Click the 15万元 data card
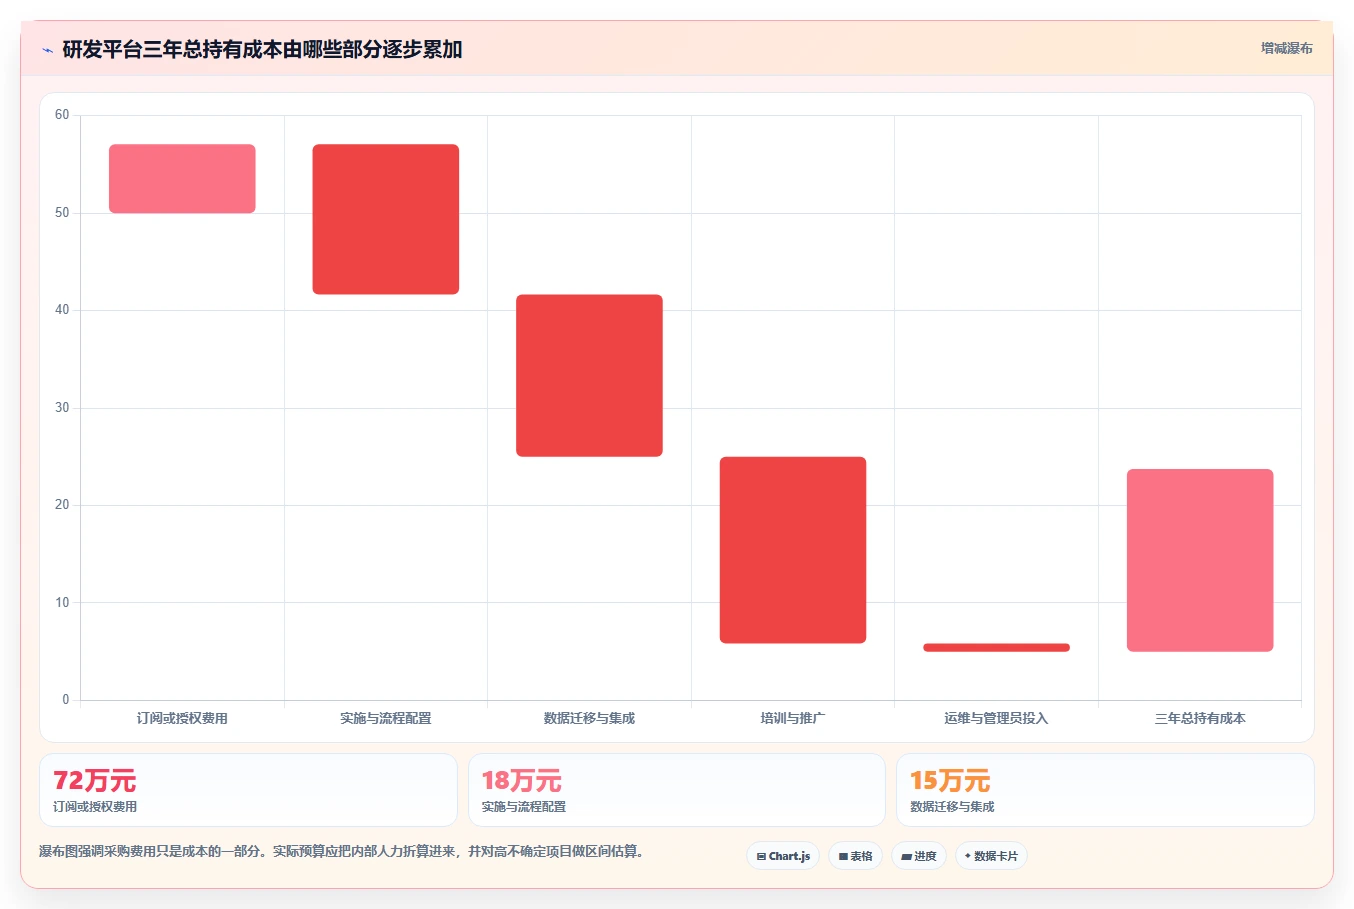The height and width of the screenshot is (909, 1354). pyautogui.click(x=1105, y=790)
